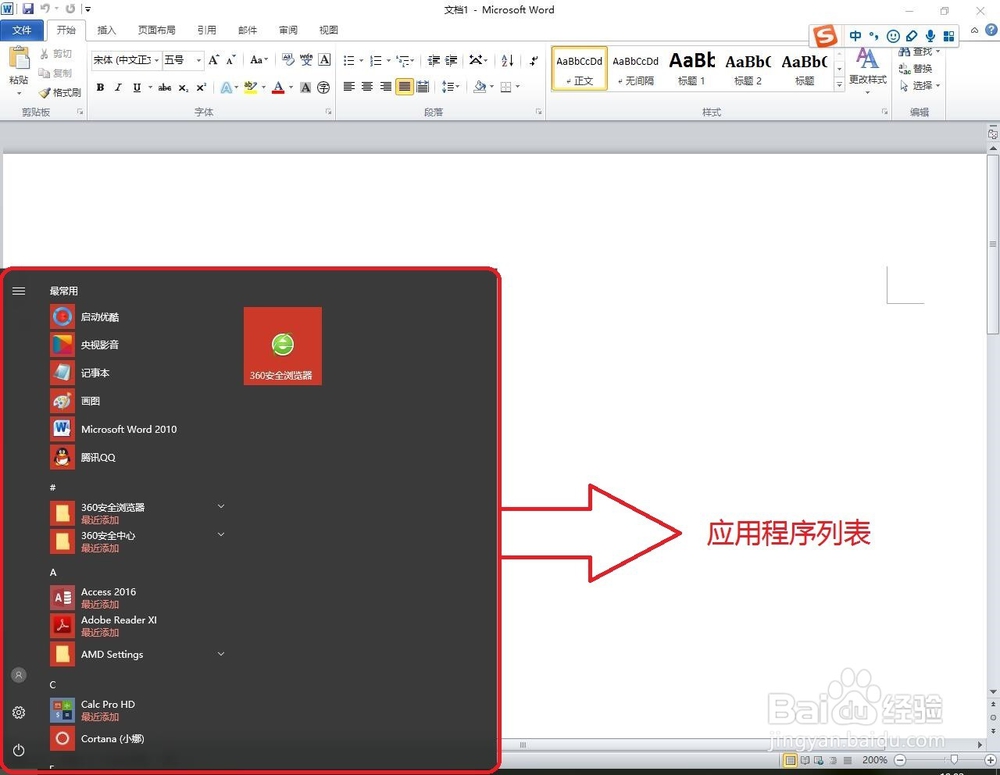Click the Sogou voice input microphone icon
This screenshot has width=1000, height=775.
coord(930,36)
